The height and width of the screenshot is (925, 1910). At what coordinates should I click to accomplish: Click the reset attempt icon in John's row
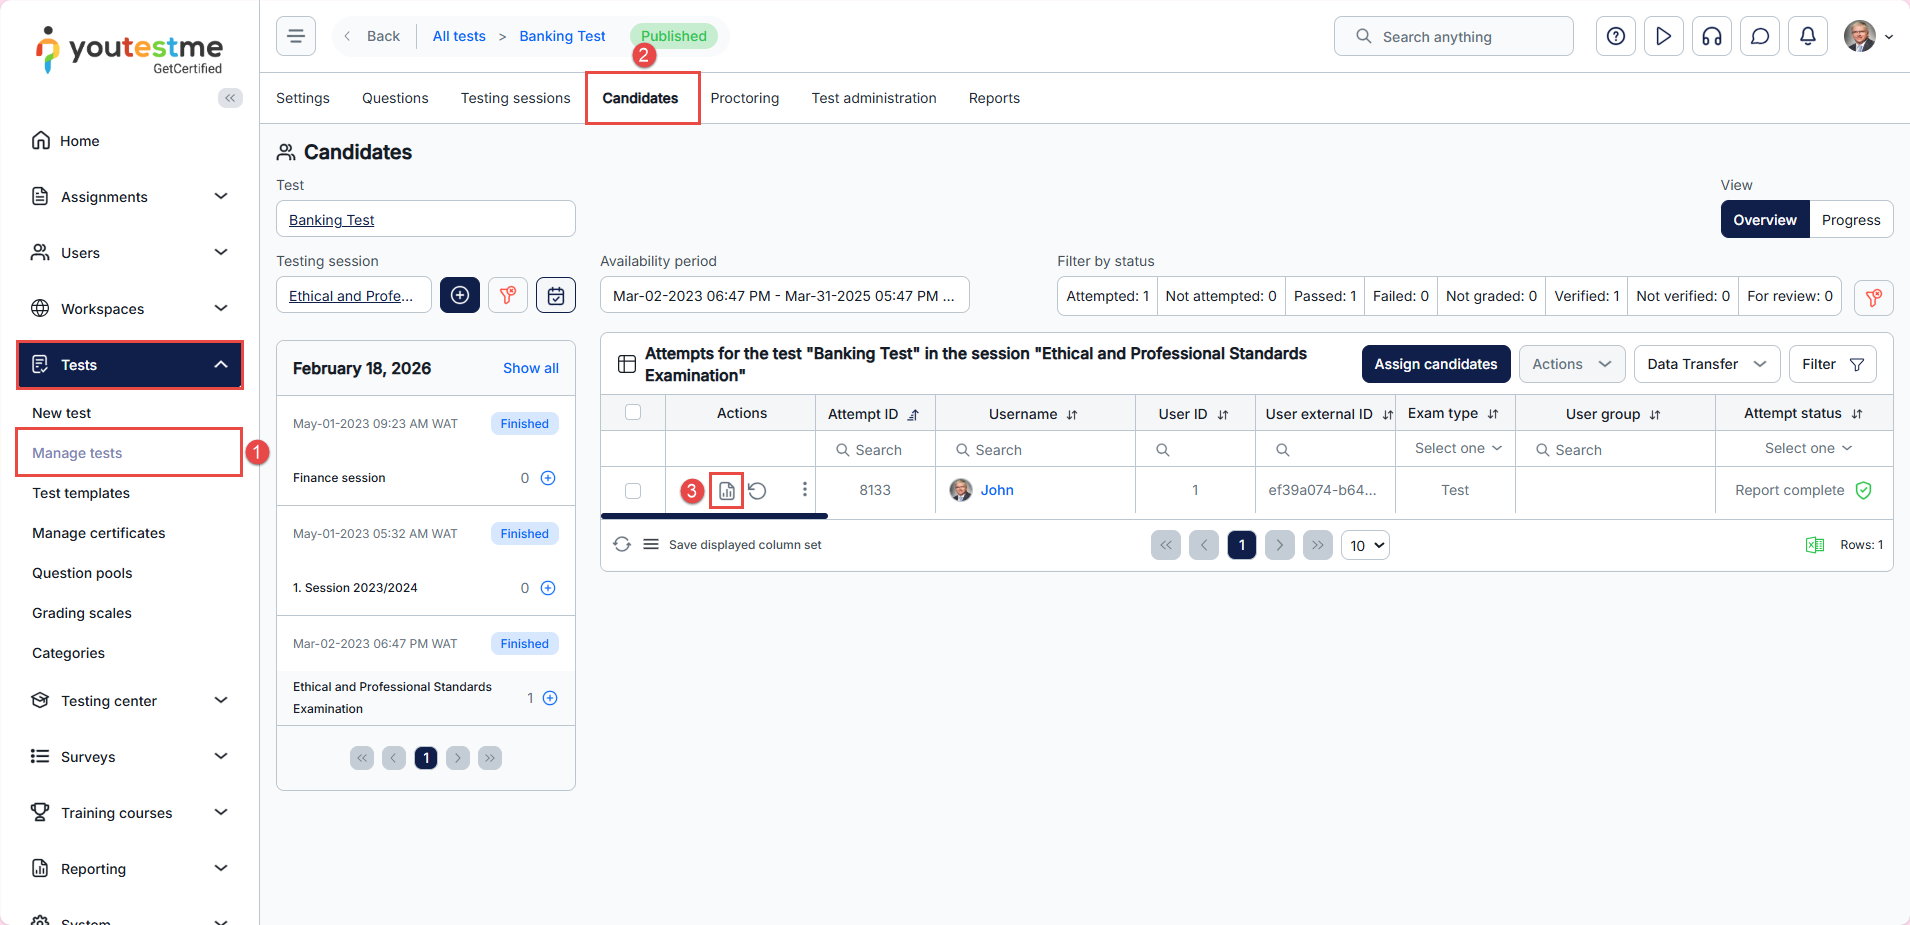pyautogui.click(x=758, y=491)
